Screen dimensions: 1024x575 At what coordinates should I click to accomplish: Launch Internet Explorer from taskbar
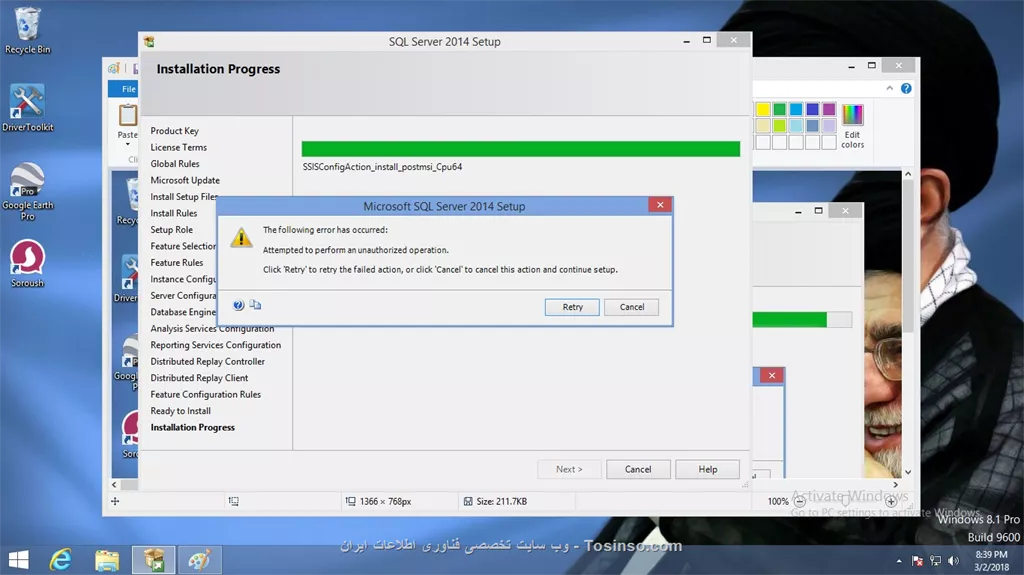coord(61,560)
